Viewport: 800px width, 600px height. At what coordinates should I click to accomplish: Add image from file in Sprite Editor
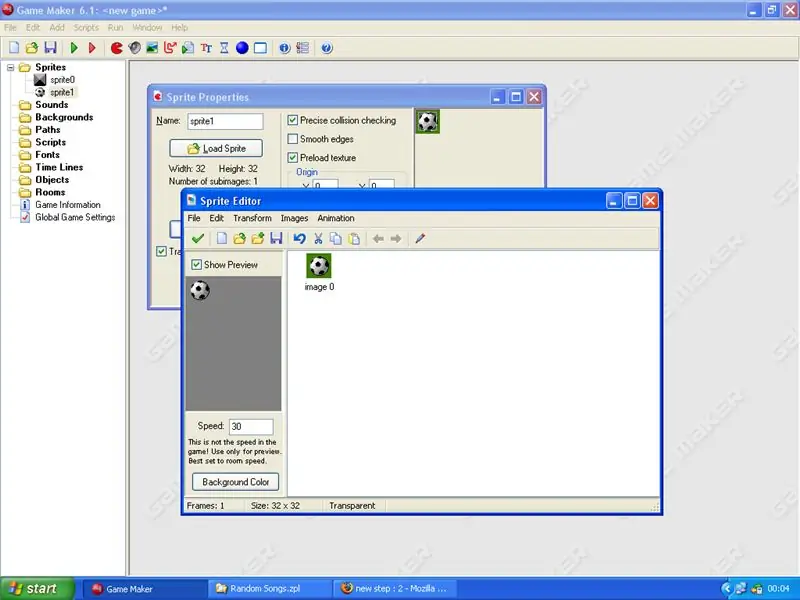tap(258, 238)
